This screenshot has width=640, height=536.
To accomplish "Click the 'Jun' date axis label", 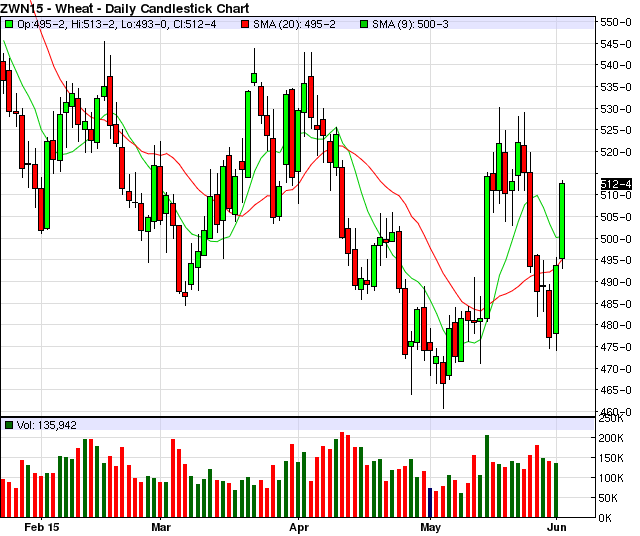I will coord(557,527).
